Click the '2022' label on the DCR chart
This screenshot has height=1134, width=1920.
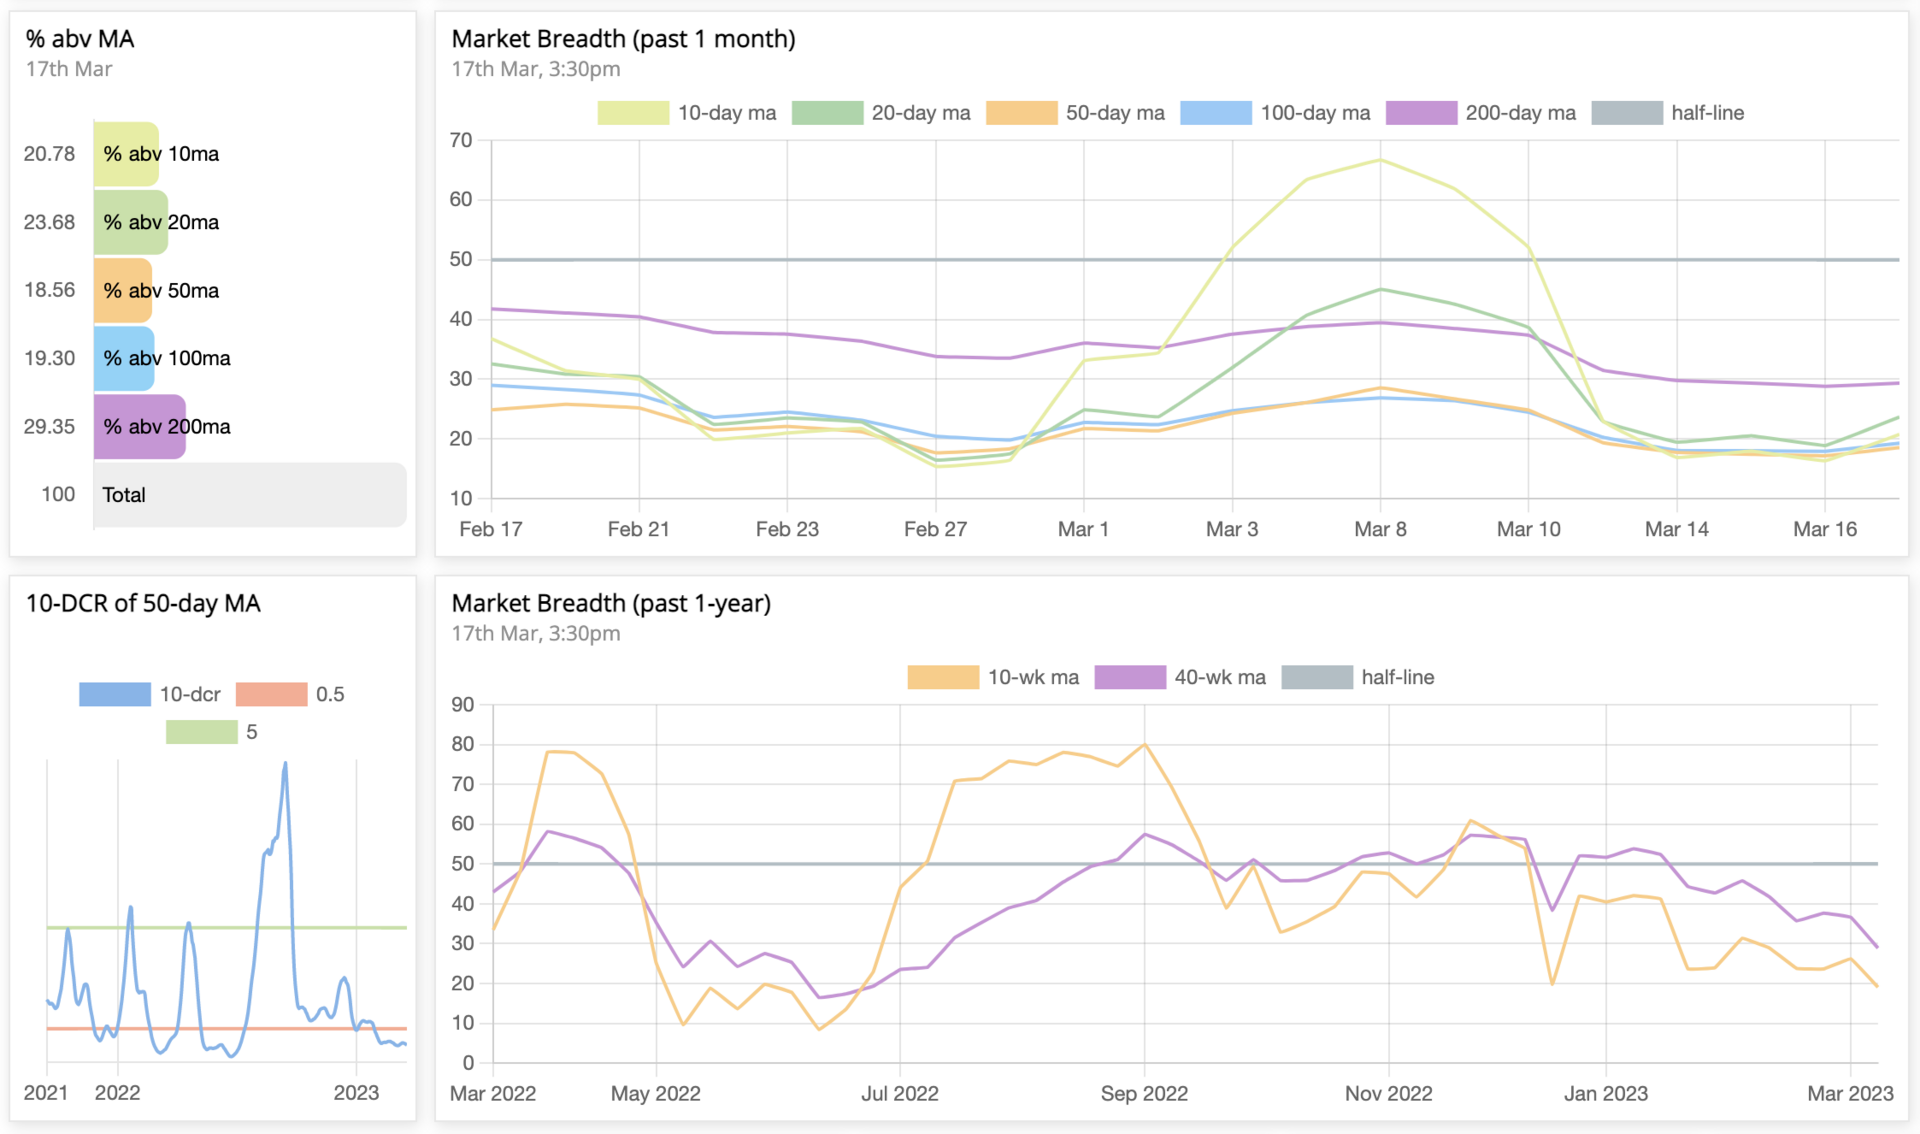coord(117,1092)
